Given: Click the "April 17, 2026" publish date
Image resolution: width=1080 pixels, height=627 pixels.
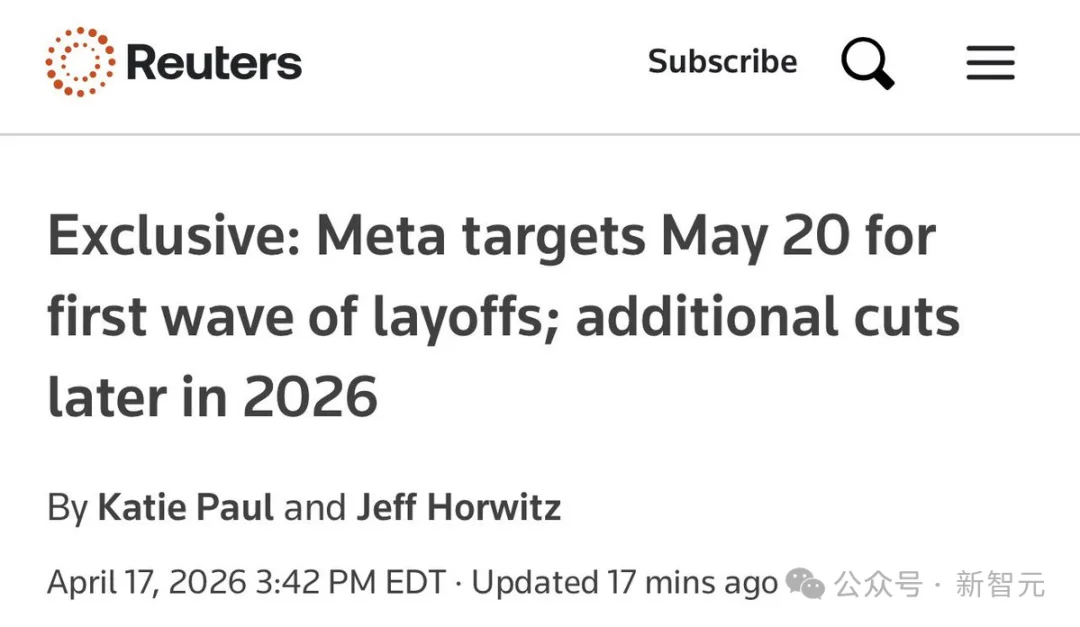Looking at the screenshot, I should (150, 583).
